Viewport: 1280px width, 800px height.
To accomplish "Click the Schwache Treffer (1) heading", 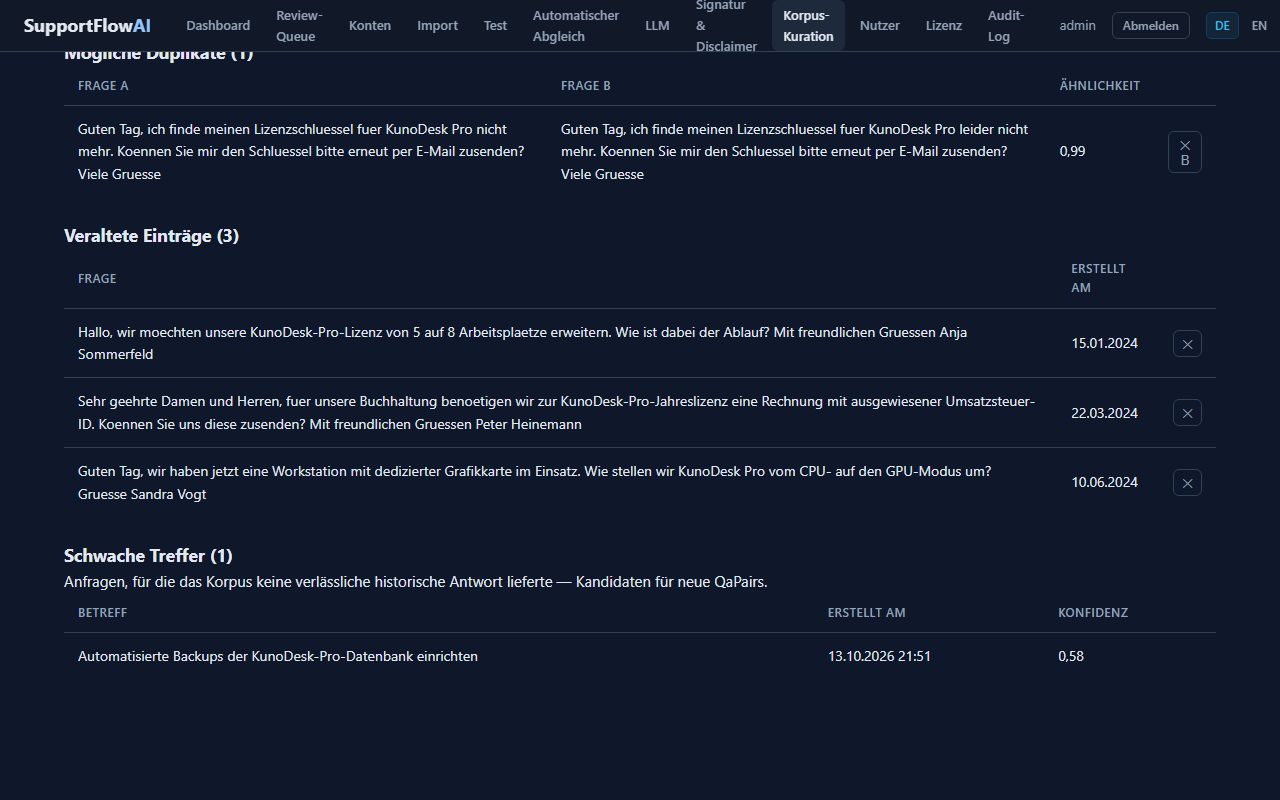I will pyautogui.click(x=148, y=556).
